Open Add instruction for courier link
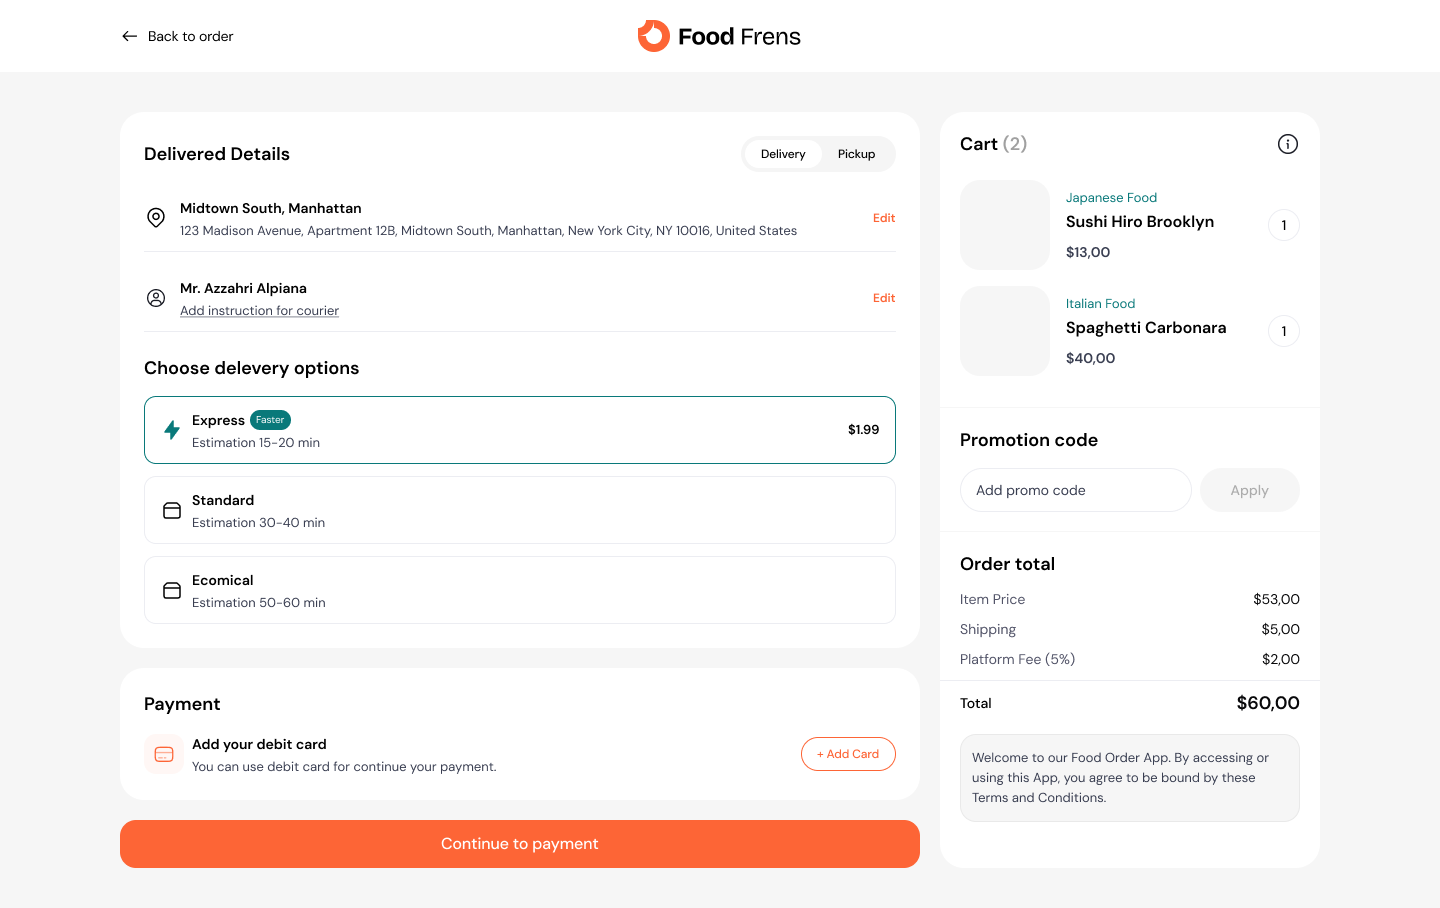This screenshot has width=1440, height=908. click(259, 311)
